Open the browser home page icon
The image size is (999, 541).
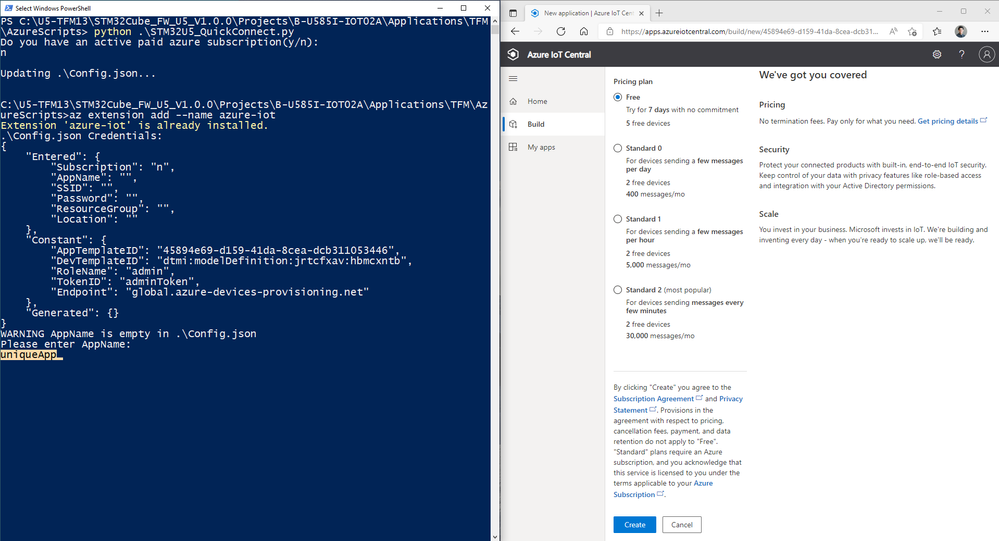584,31
